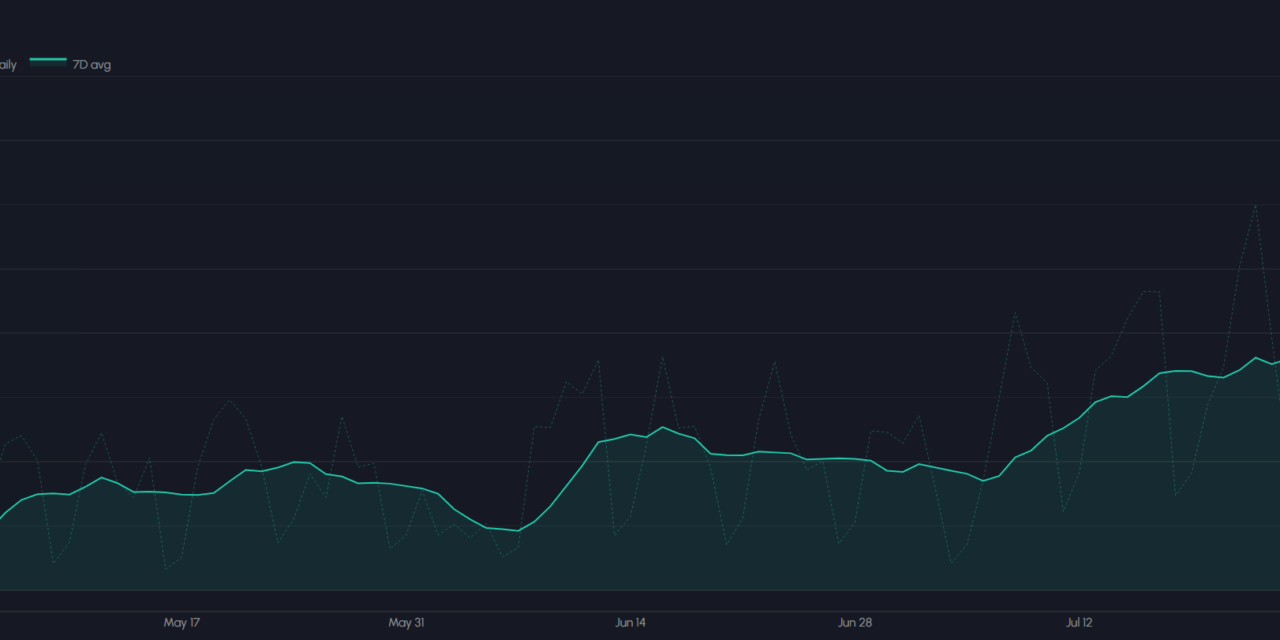The height and width of the screenshot is (640, 1280).
Task: Click the May 17 axis label
Action: [182, 622]
